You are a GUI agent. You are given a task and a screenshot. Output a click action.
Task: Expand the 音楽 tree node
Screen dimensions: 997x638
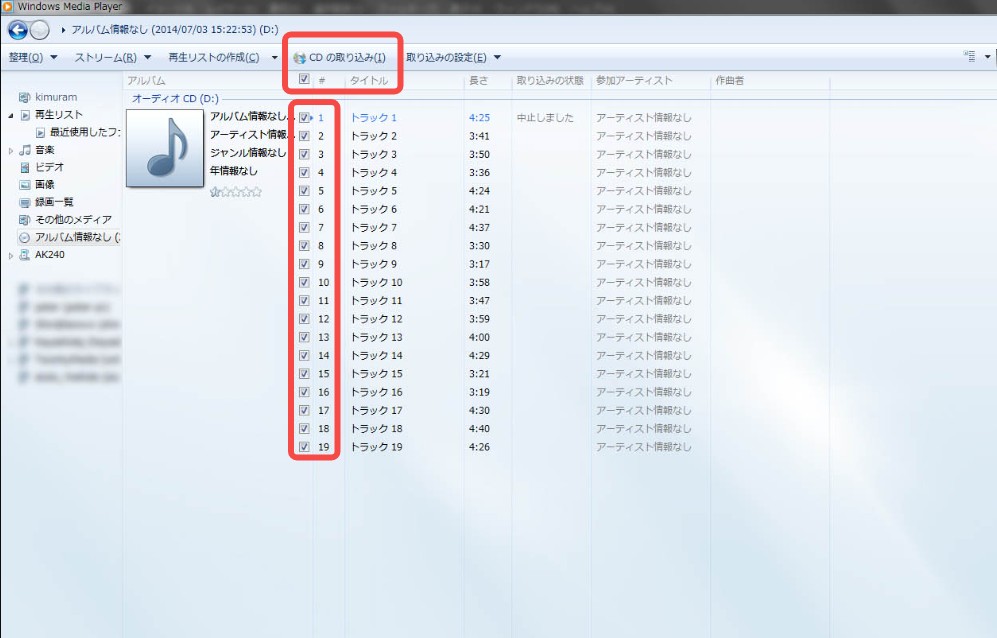tap(11, 151)
